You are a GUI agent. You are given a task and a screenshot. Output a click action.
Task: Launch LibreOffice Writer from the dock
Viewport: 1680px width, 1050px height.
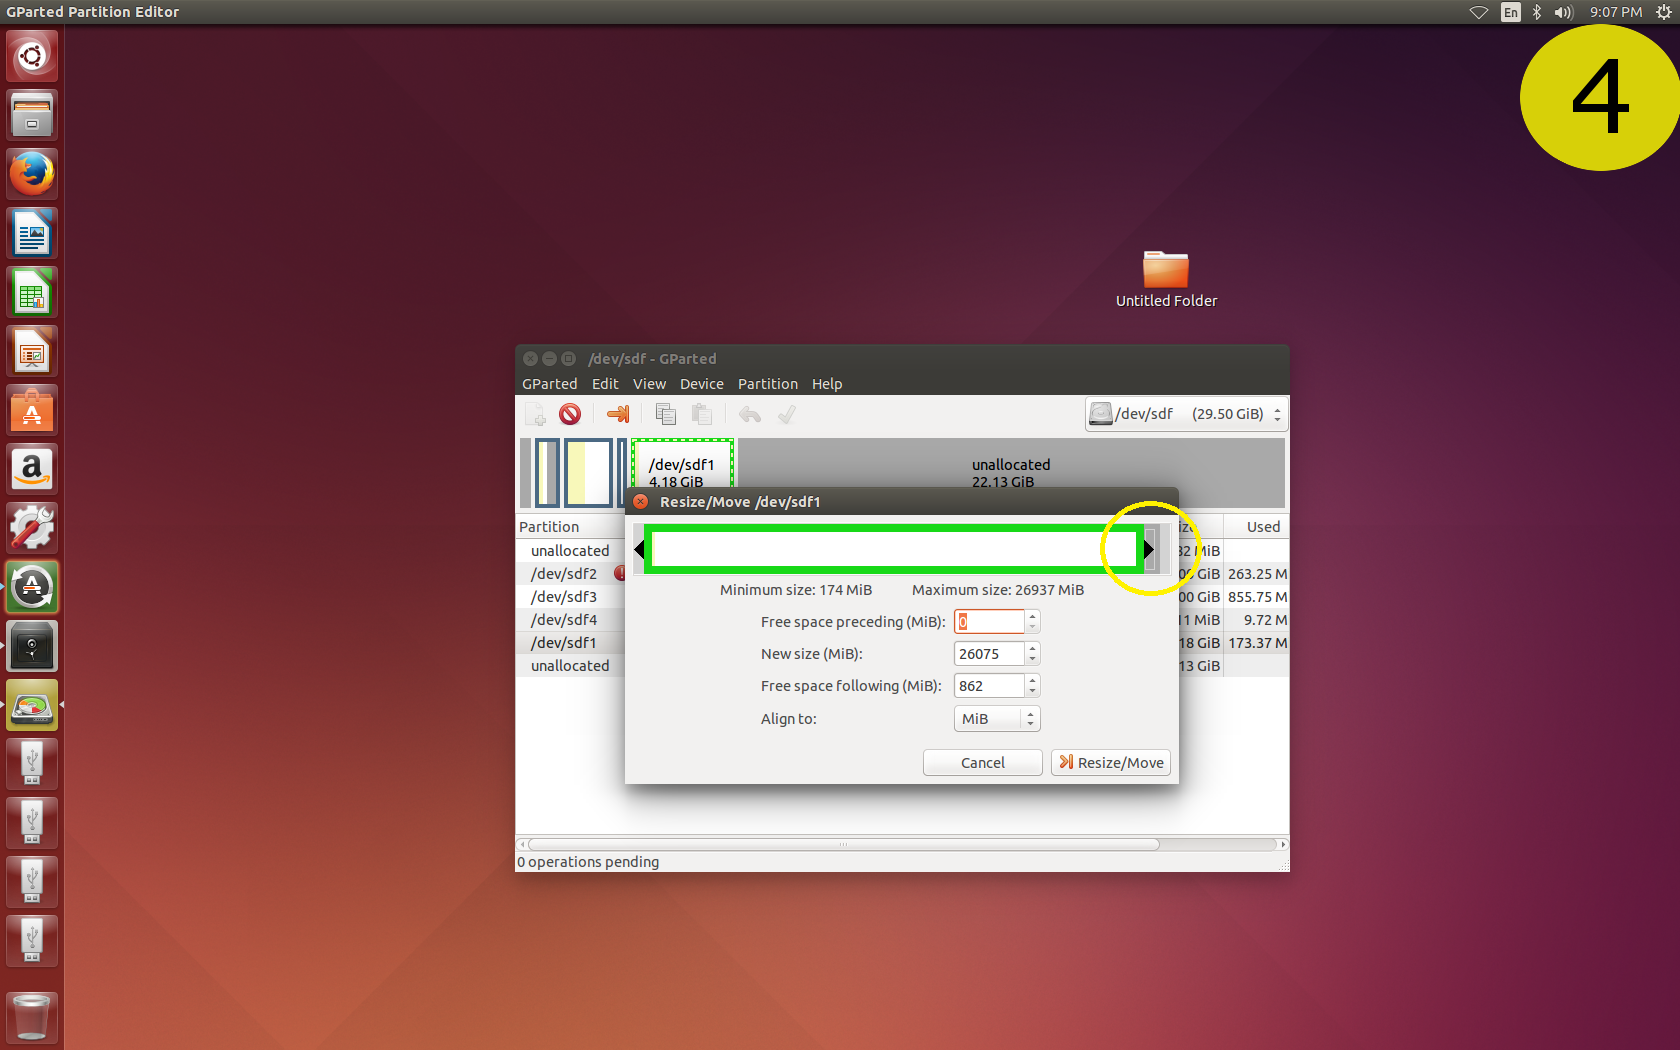(x=32, y=233)
